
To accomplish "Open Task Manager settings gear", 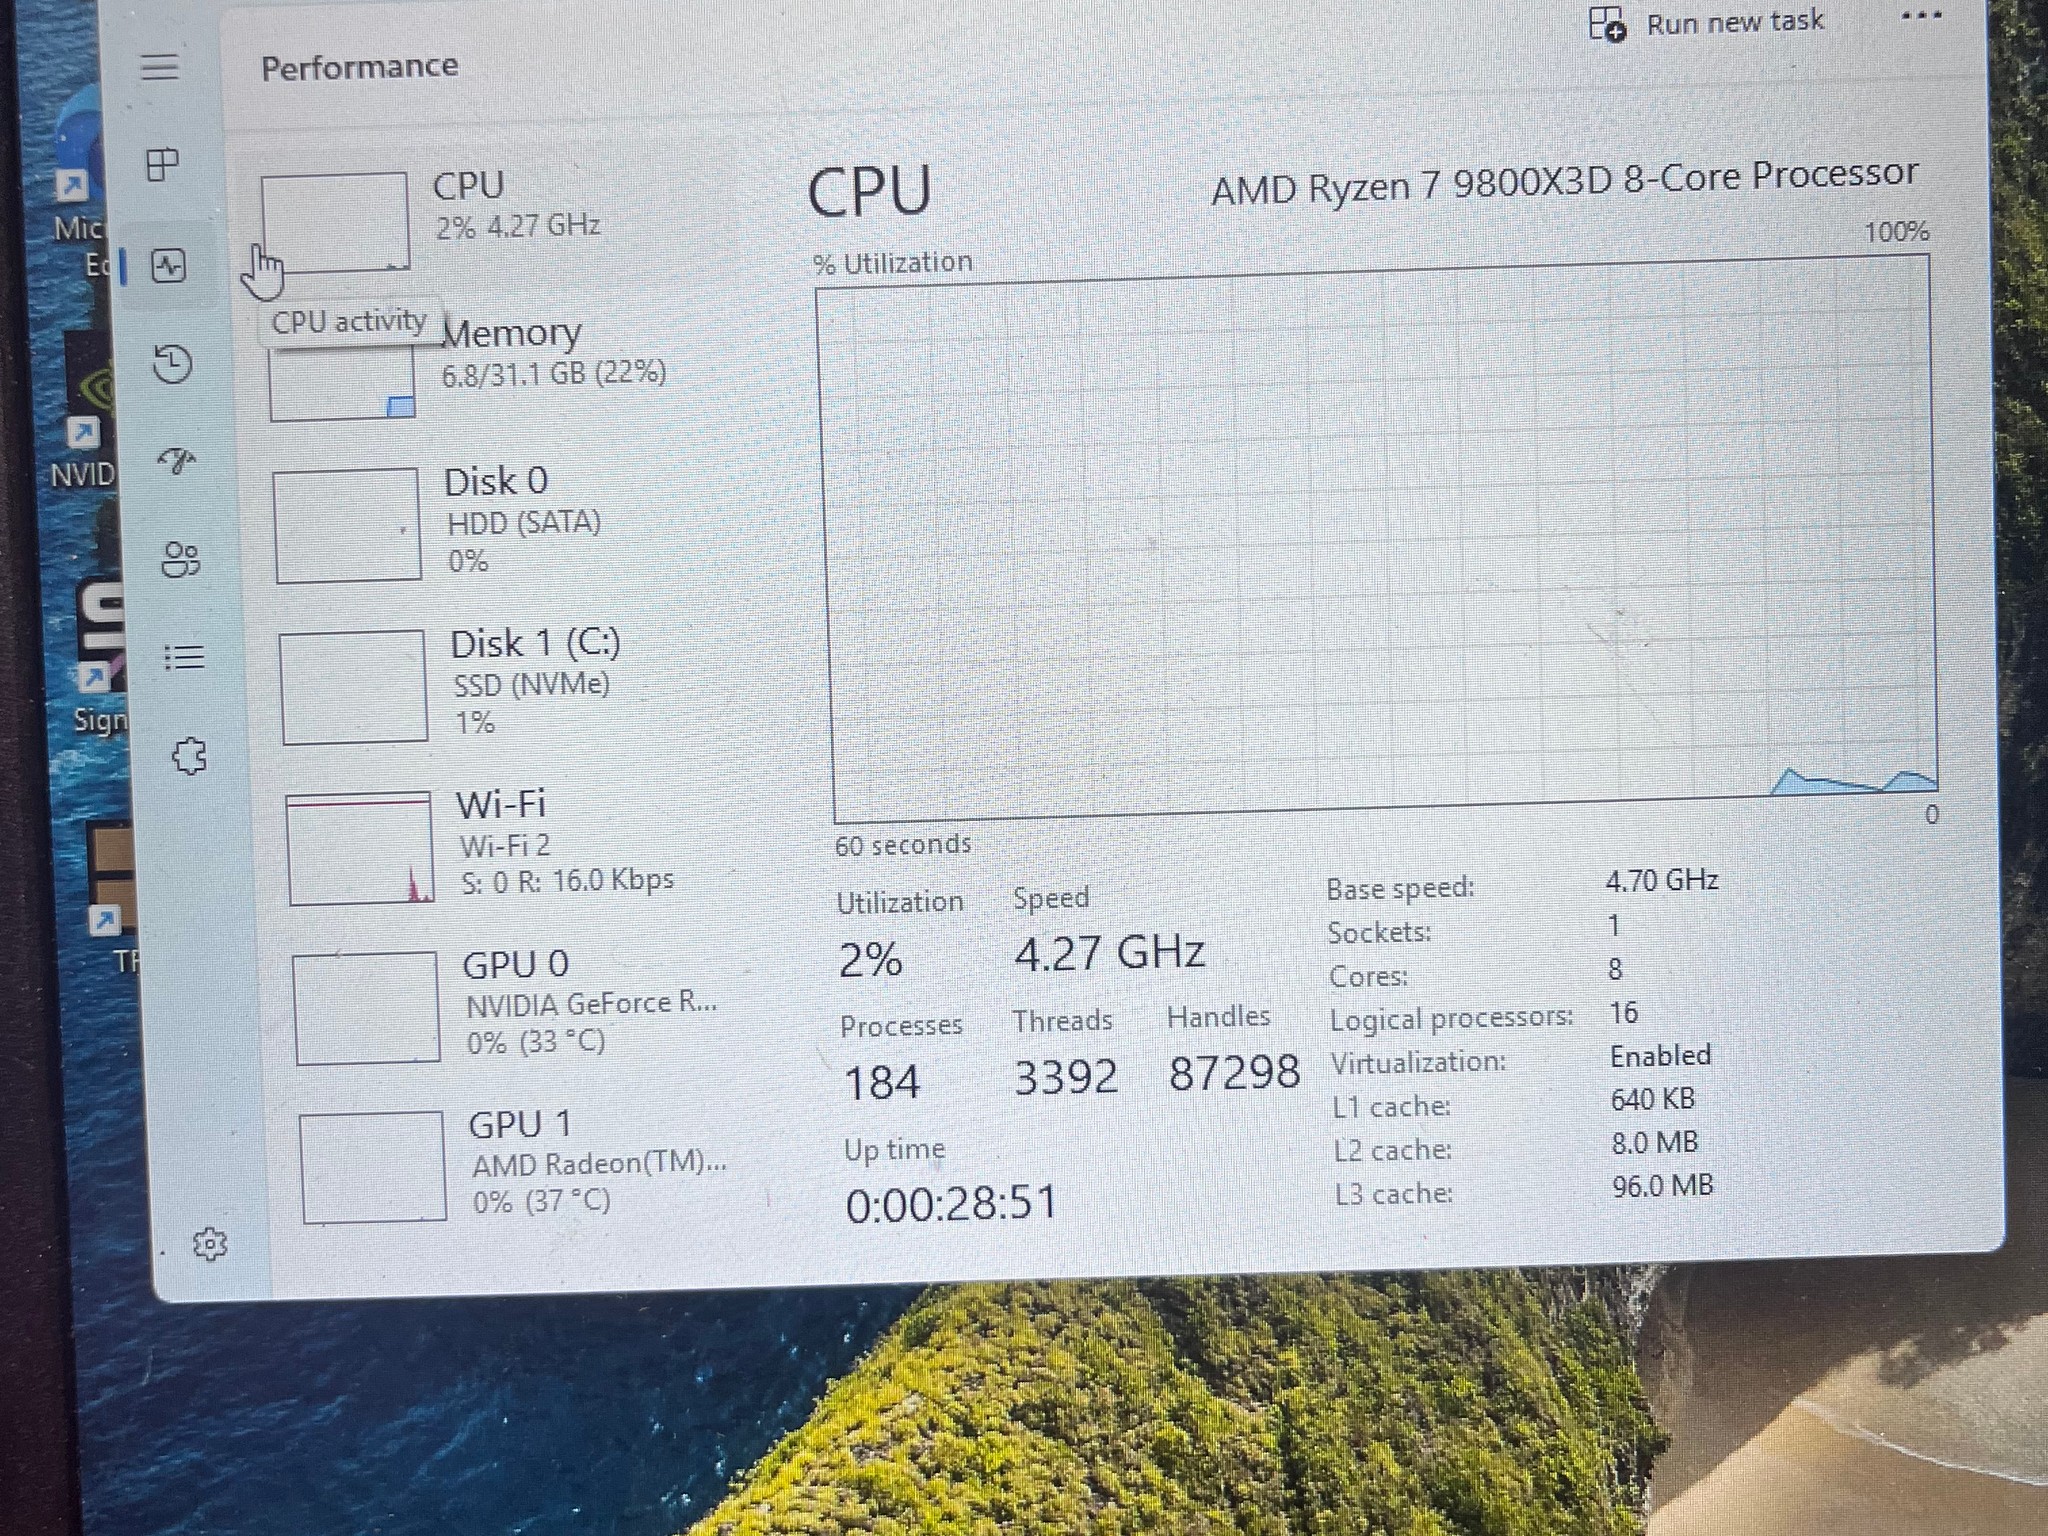I will (210, 1244).
